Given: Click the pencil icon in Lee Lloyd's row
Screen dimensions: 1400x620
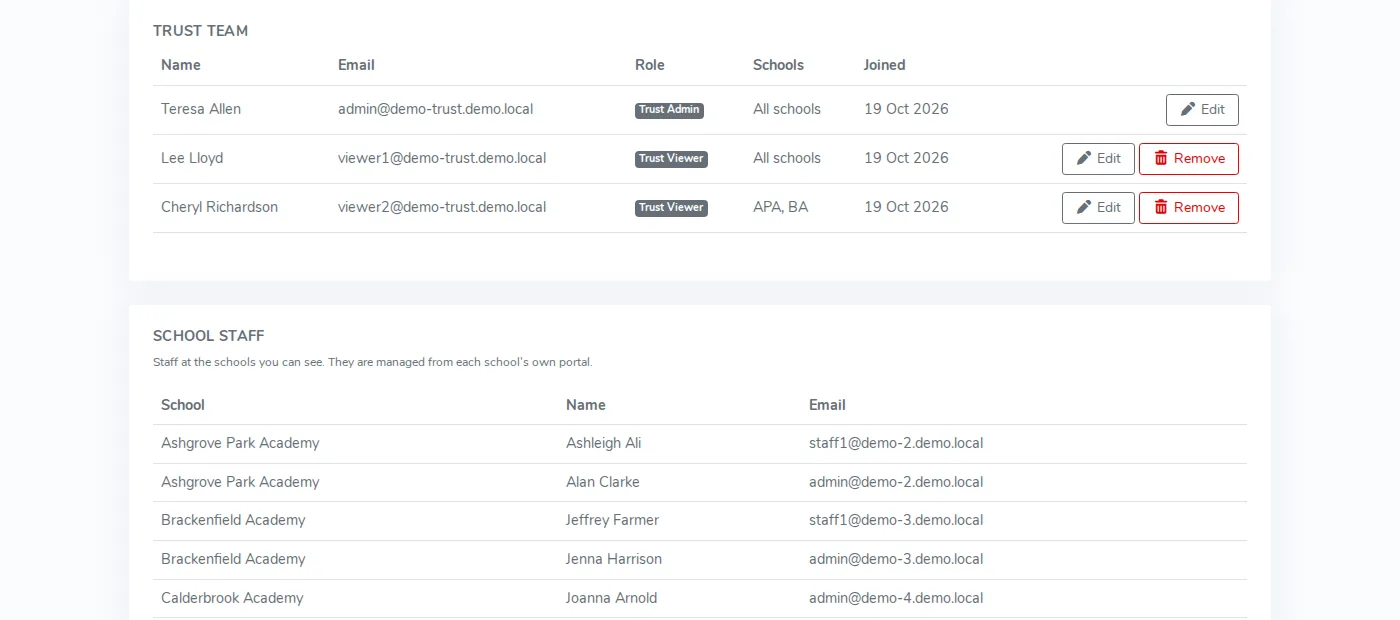Looking at the screenshot, I should coord(1084,159).
